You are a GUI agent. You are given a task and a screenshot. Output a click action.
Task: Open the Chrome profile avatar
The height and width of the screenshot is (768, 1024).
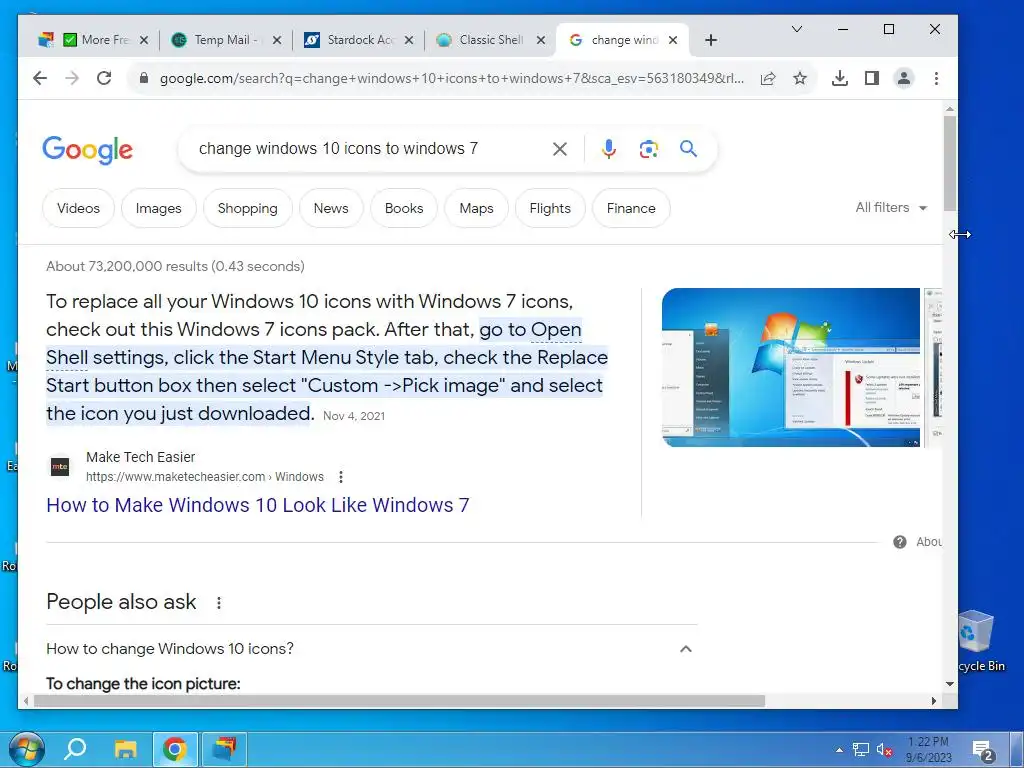[x=904, y=78]
